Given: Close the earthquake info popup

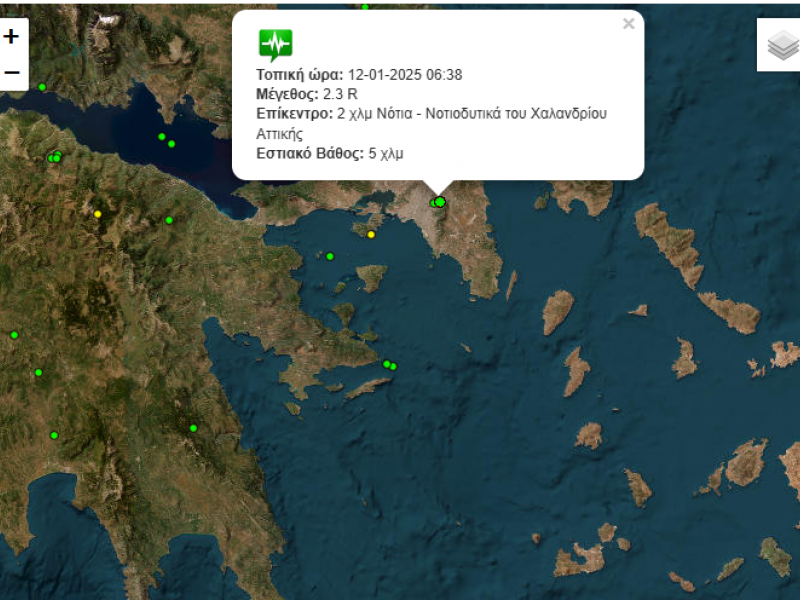Looking at the screenshot, I should click(x=629, y=24).
